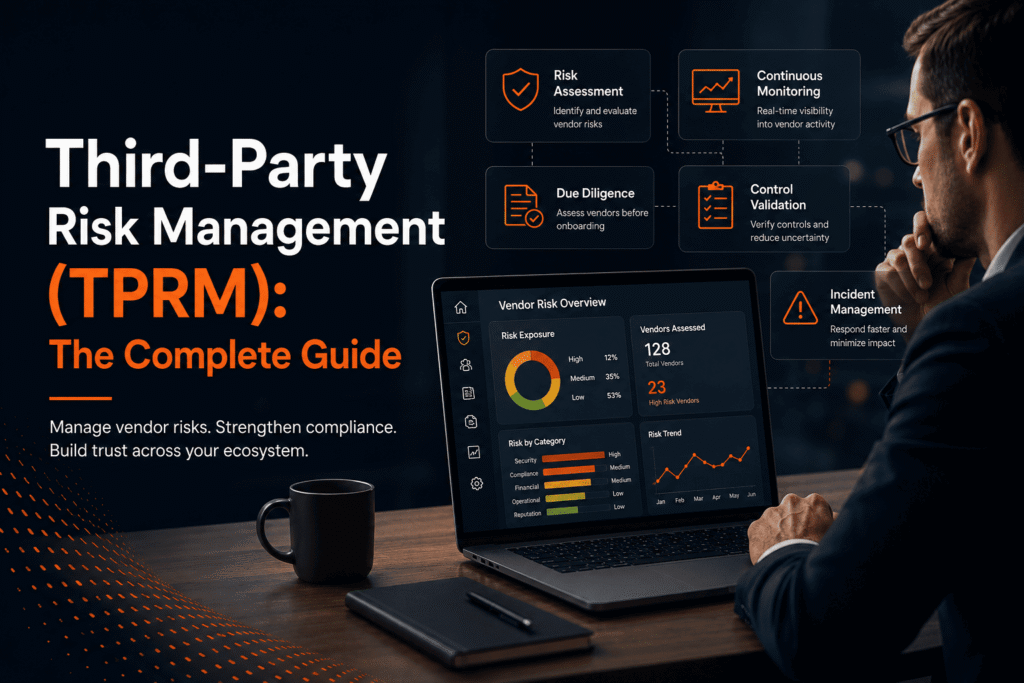Click the "Risk Assessment" card title
This screenshot has height=683, width=1024.
point(588,84)
